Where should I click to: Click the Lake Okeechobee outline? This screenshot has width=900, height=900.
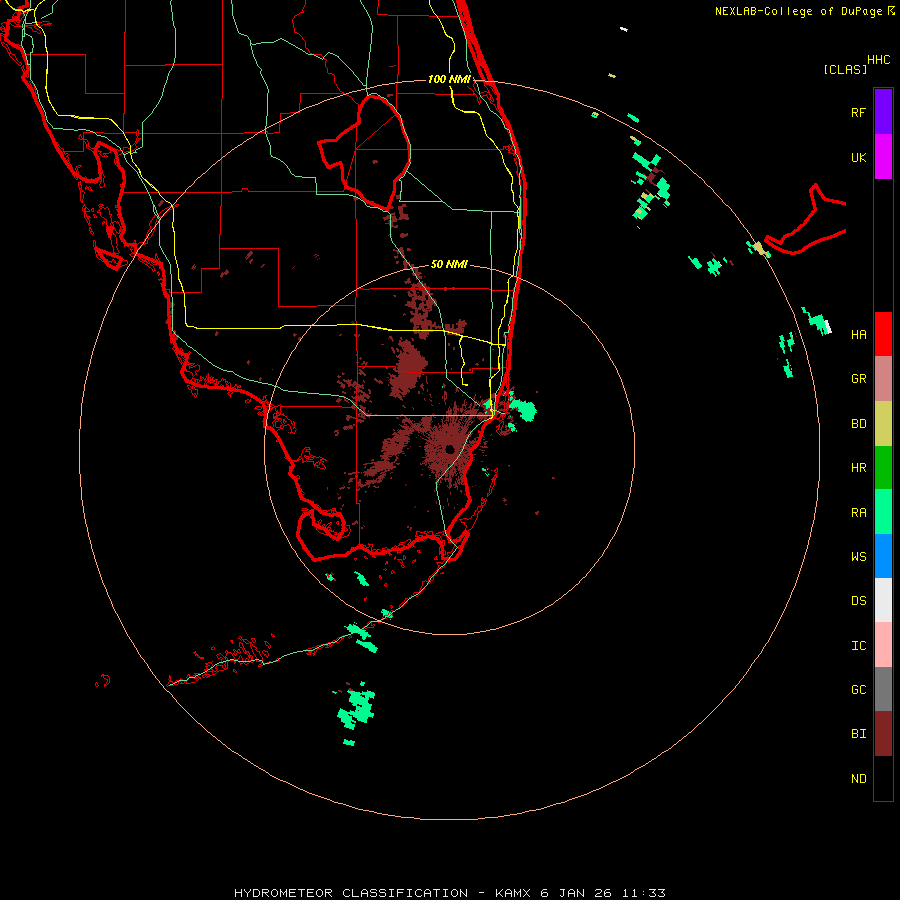[366, 152]
